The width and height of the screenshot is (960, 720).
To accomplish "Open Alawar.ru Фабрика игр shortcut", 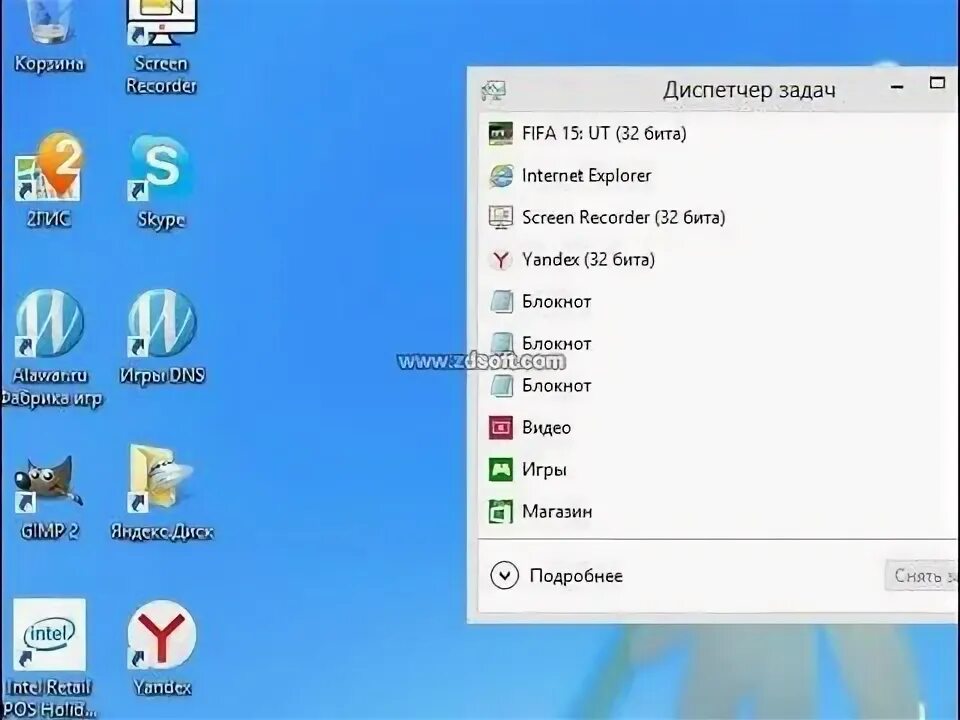I will point(50,348).
